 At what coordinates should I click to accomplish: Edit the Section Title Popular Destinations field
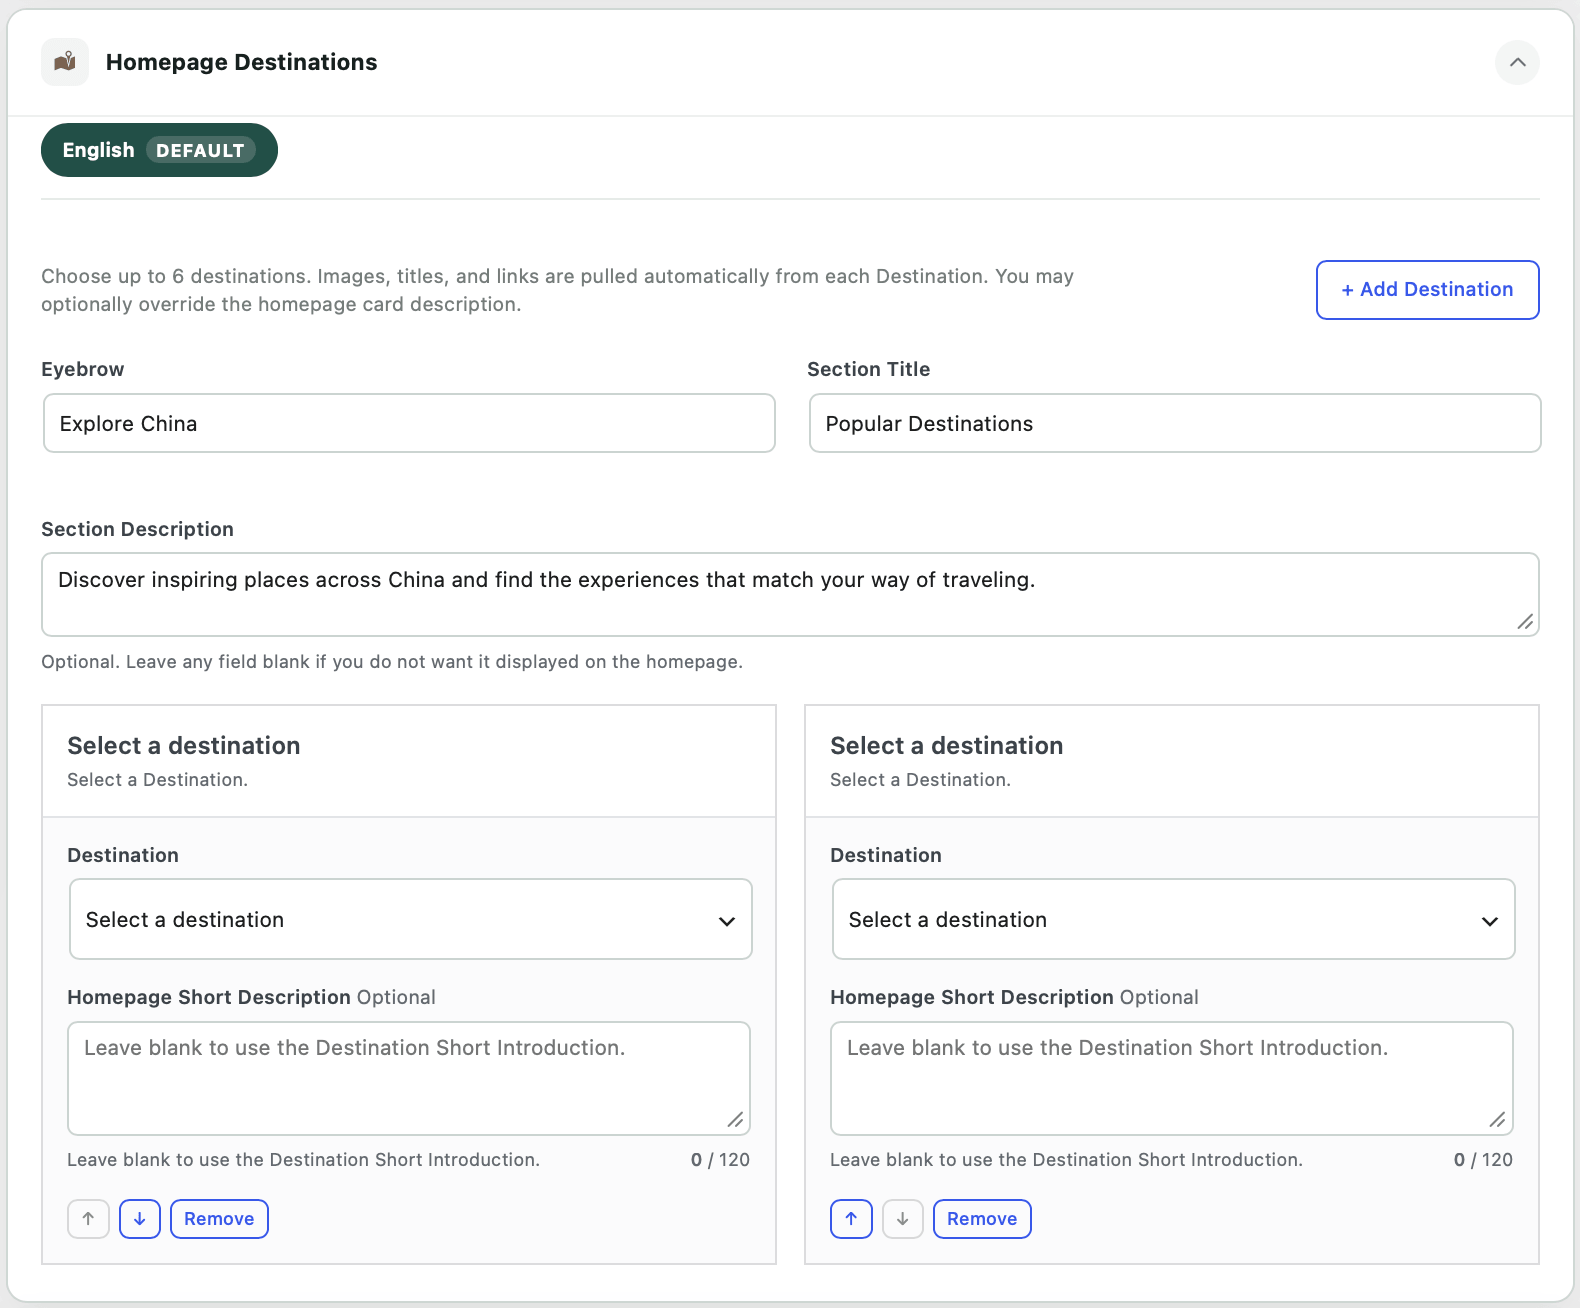(1175, 423)
